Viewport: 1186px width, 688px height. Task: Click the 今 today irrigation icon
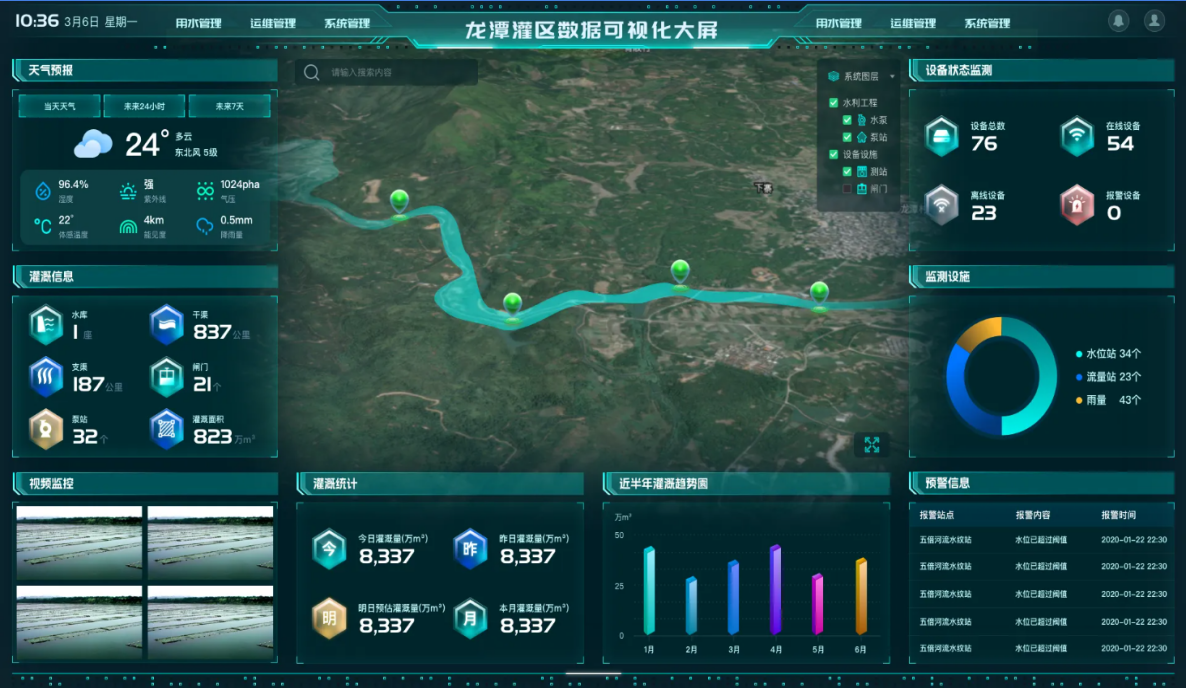(329, 548)
